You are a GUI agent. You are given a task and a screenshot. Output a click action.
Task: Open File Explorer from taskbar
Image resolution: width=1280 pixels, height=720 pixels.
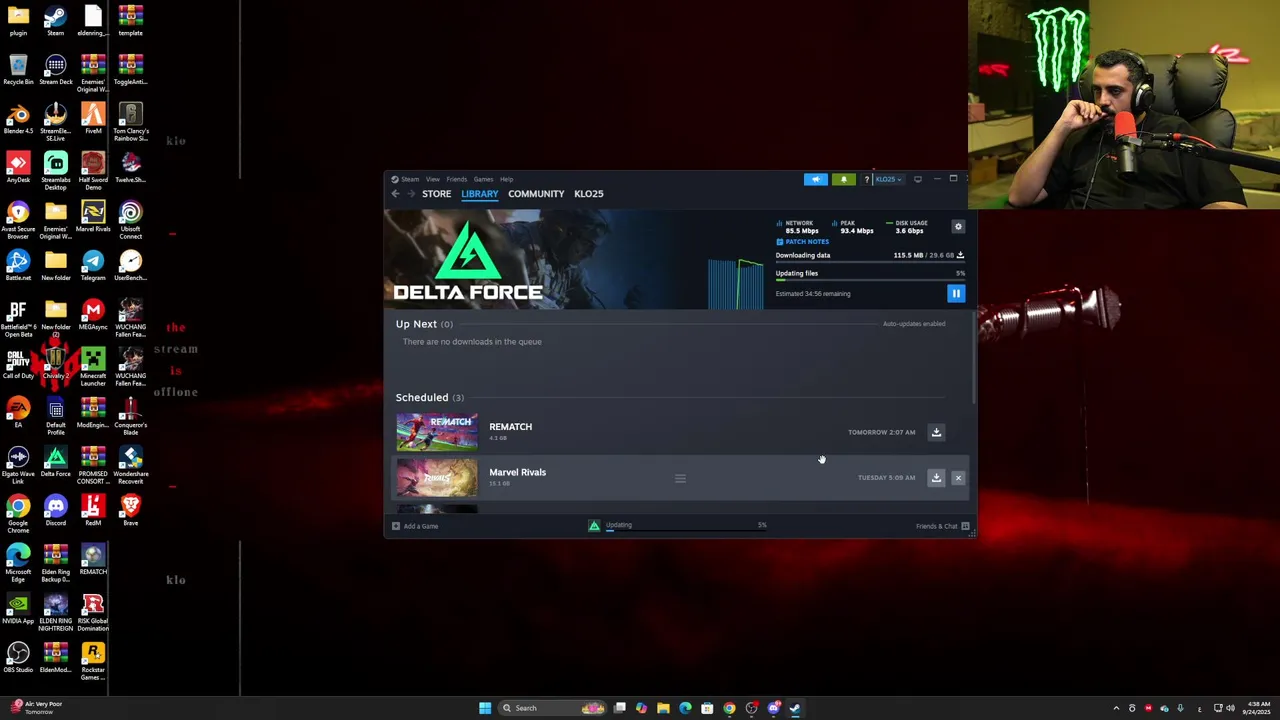663,708
